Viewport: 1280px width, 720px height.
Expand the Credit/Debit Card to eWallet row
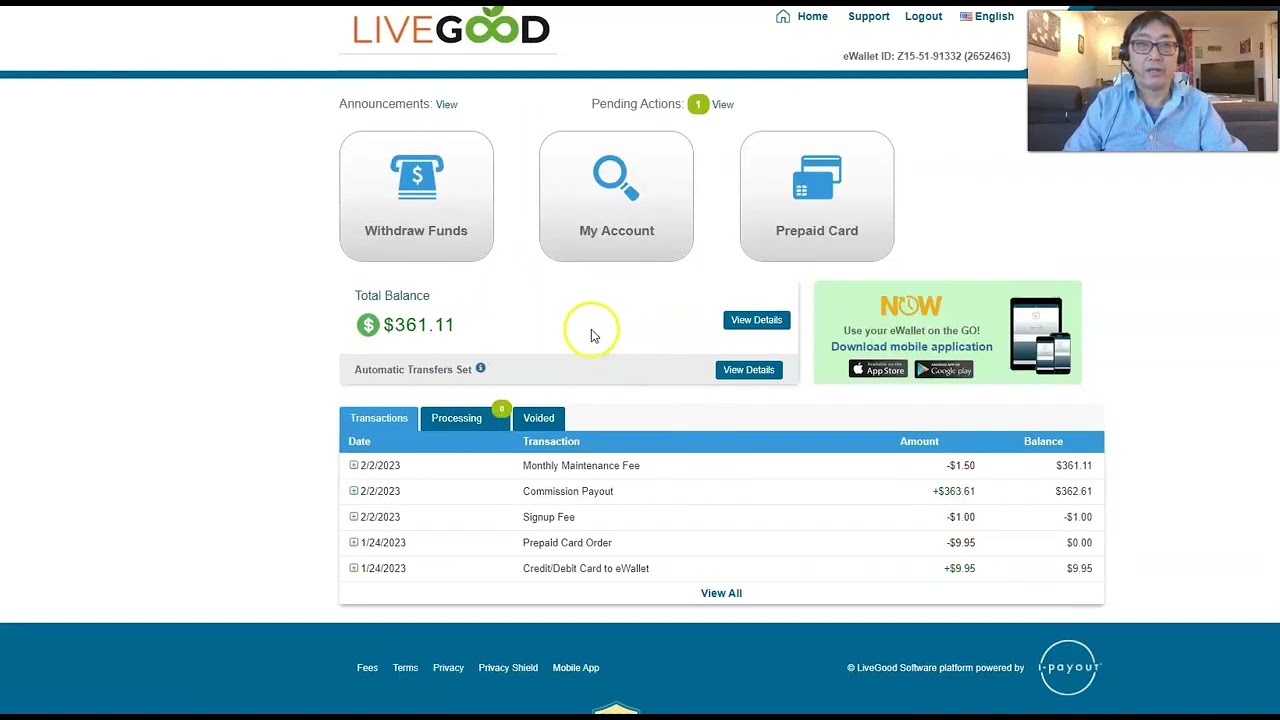353,568
